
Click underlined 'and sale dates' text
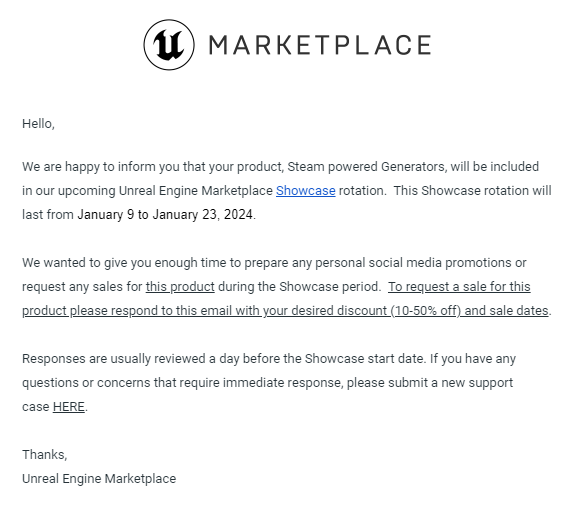506,311
